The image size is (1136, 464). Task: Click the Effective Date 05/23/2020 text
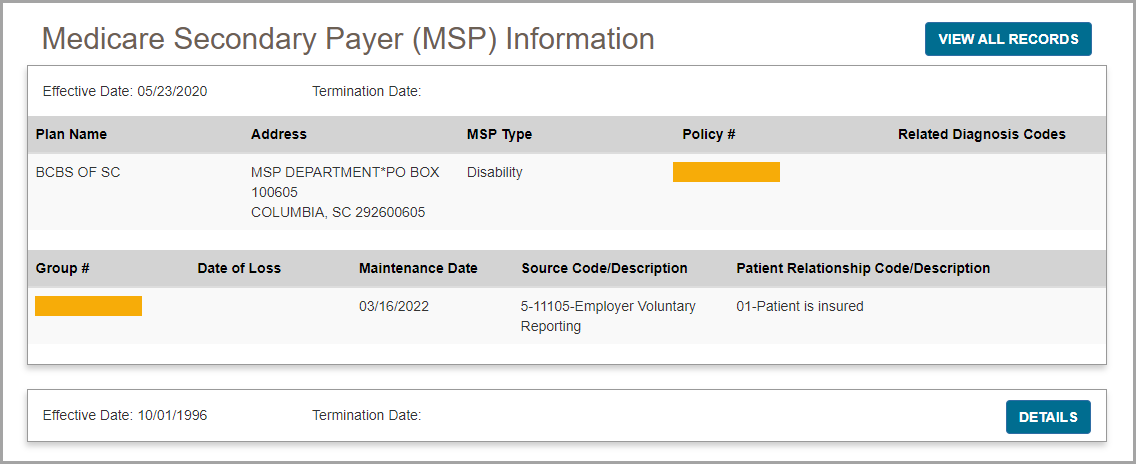point(125,91)
